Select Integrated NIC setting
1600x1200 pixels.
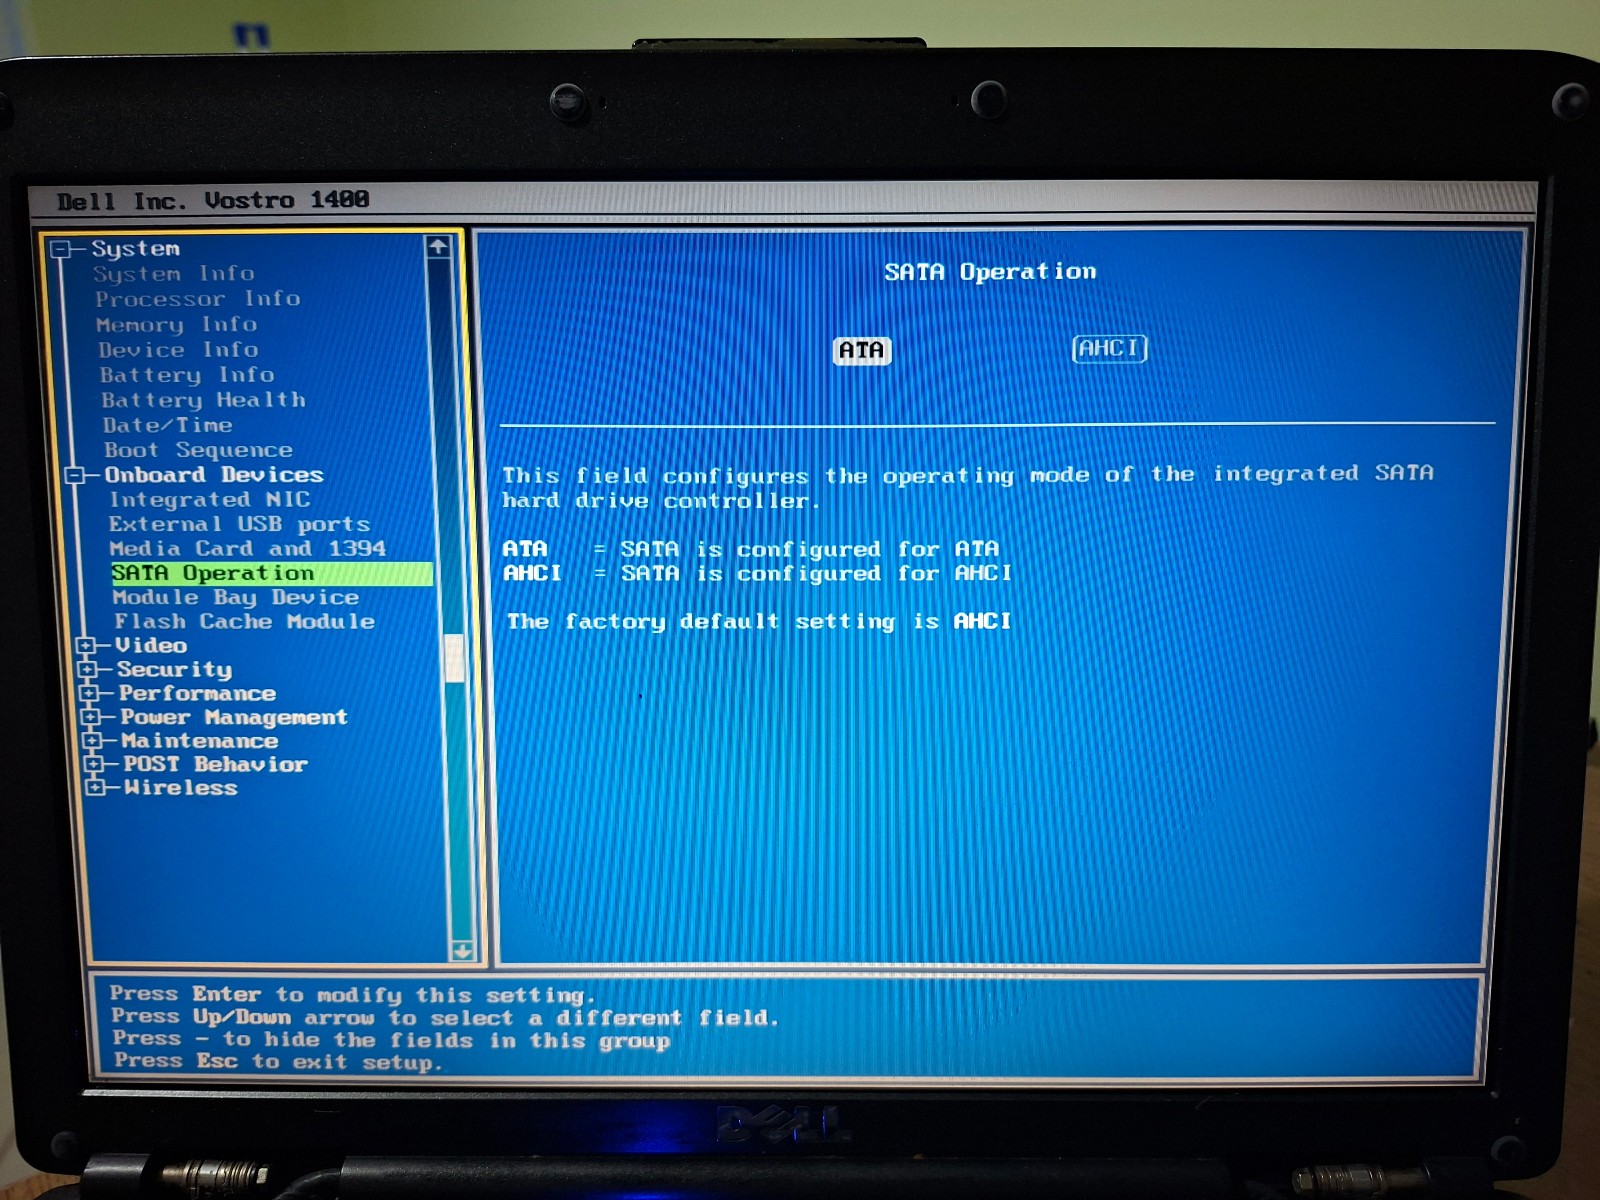(210, 499)
